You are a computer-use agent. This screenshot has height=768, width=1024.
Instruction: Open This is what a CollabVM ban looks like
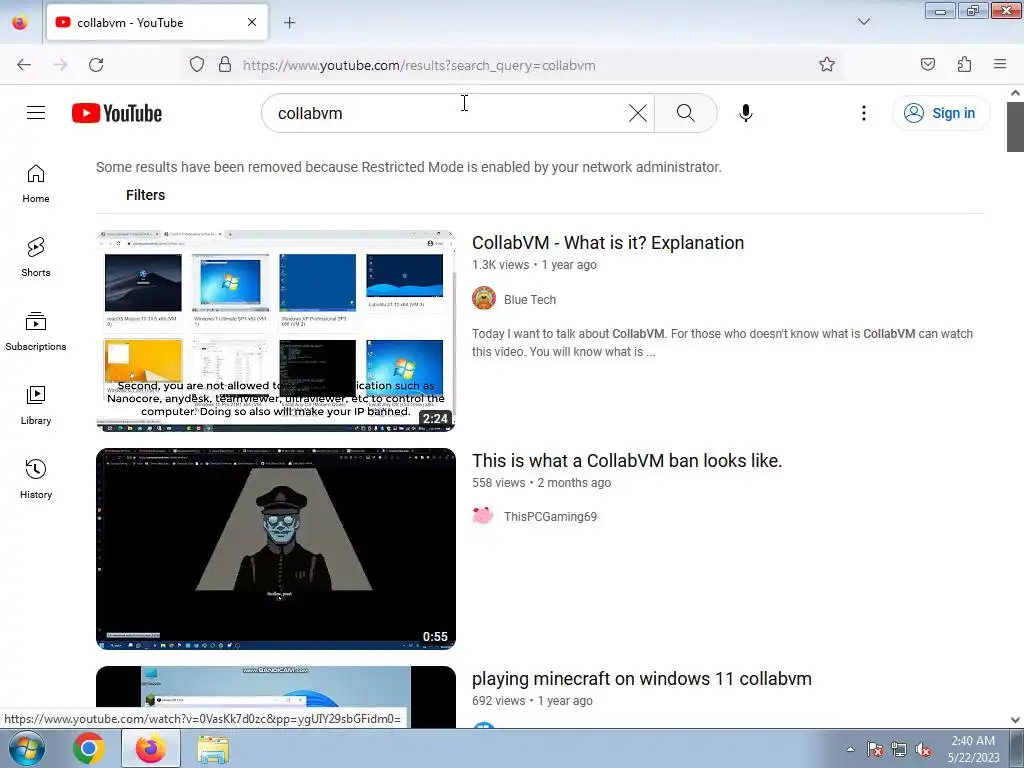pos(627,460)
